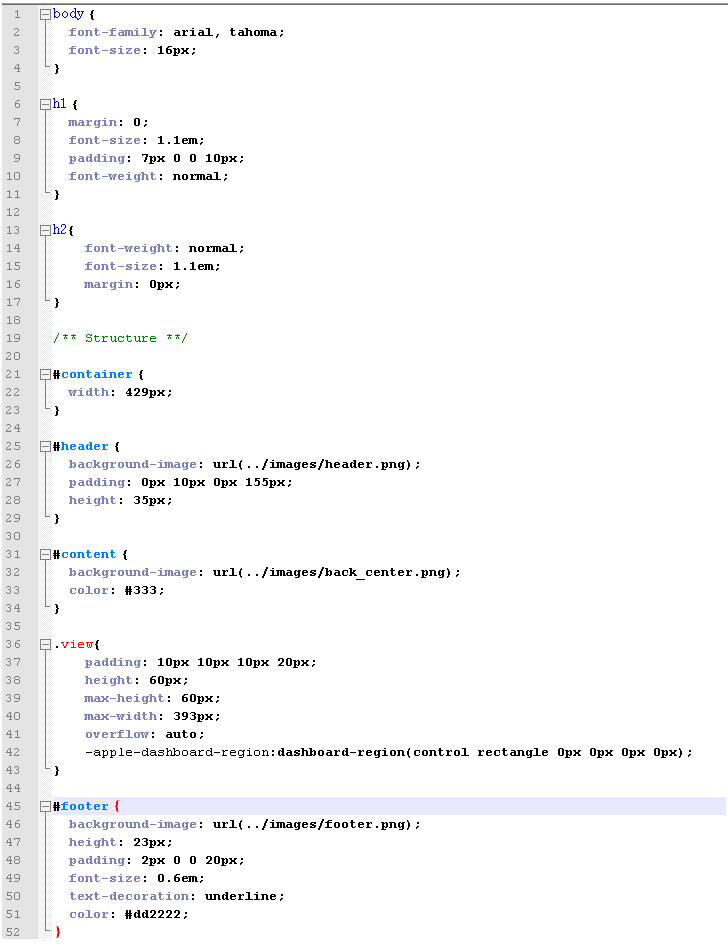The width and height of the screenshot is (728, 946).
Task: Click the #container selector
Action: (x=92, y=374)
